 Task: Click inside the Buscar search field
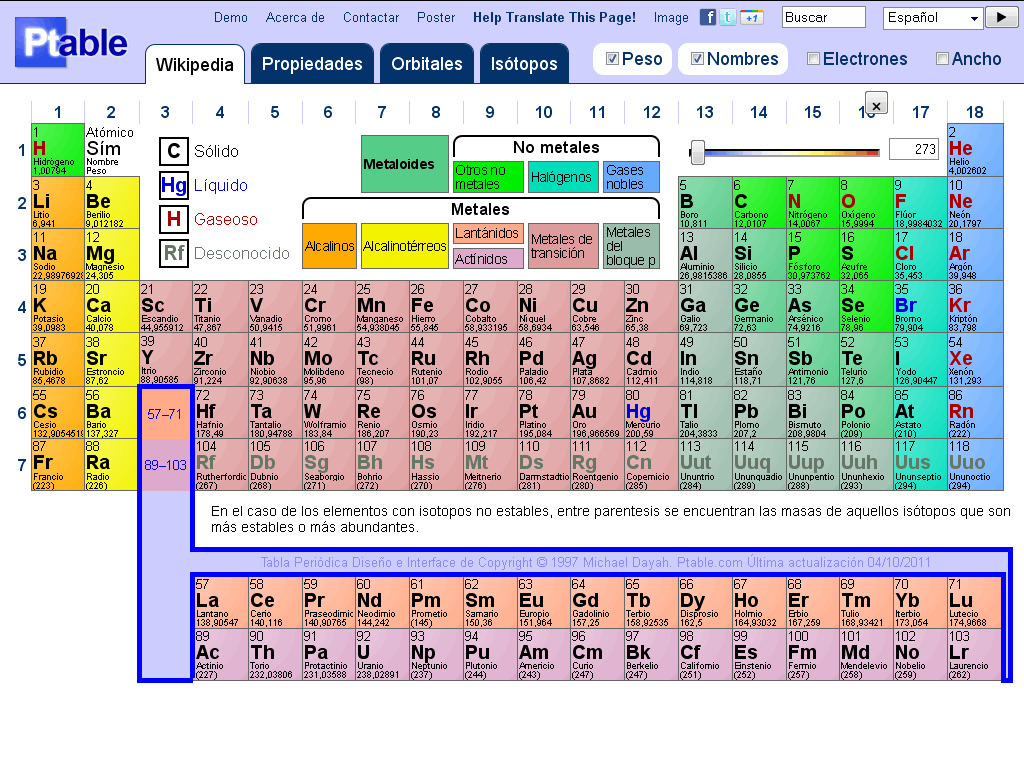823,17
